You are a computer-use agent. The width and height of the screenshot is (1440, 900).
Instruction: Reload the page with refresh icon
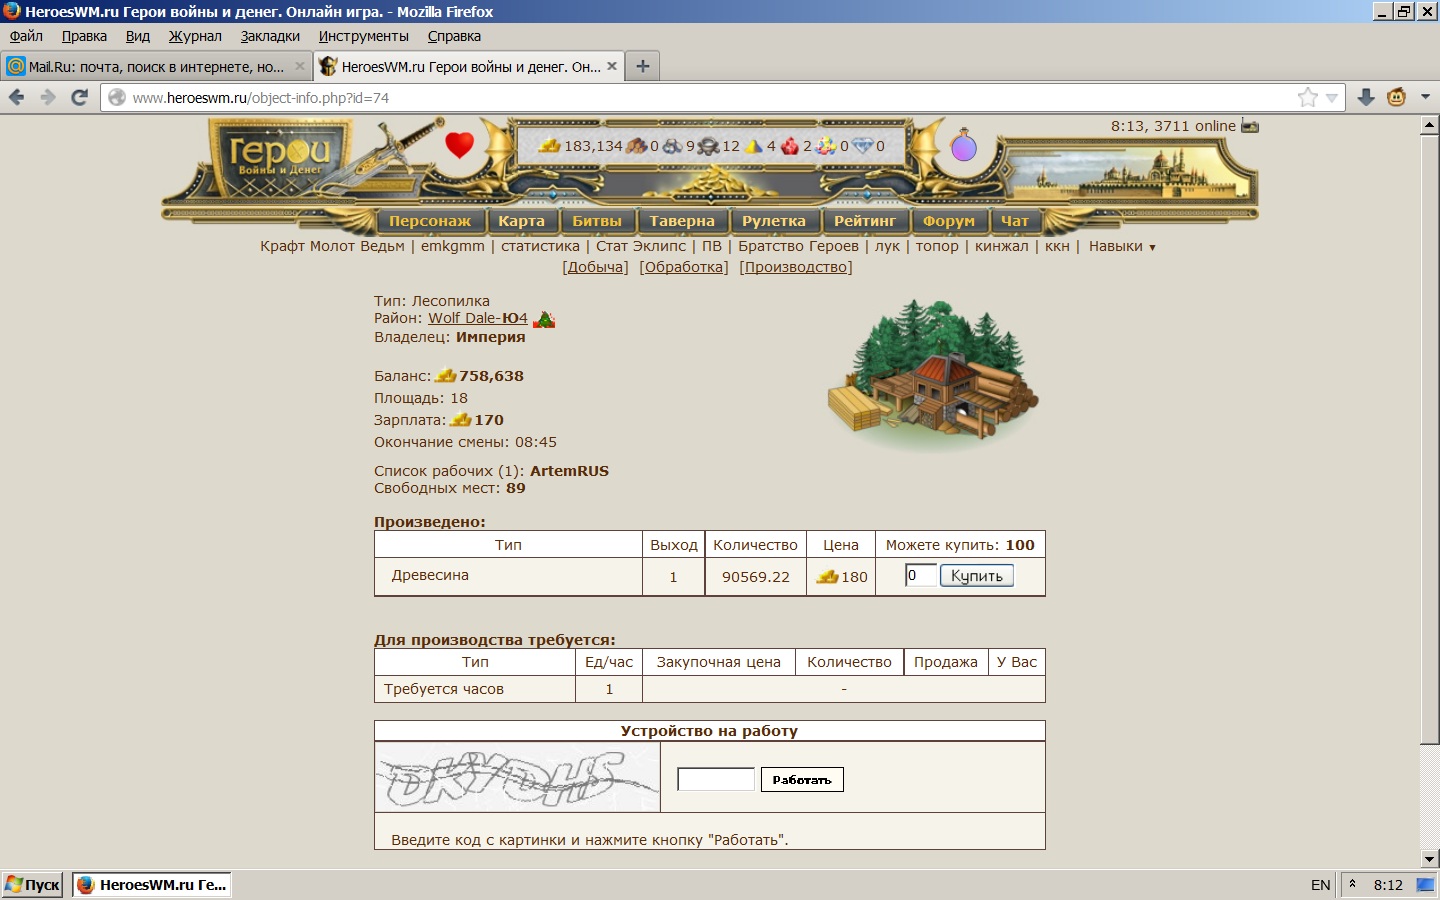(x=80, y=97)
